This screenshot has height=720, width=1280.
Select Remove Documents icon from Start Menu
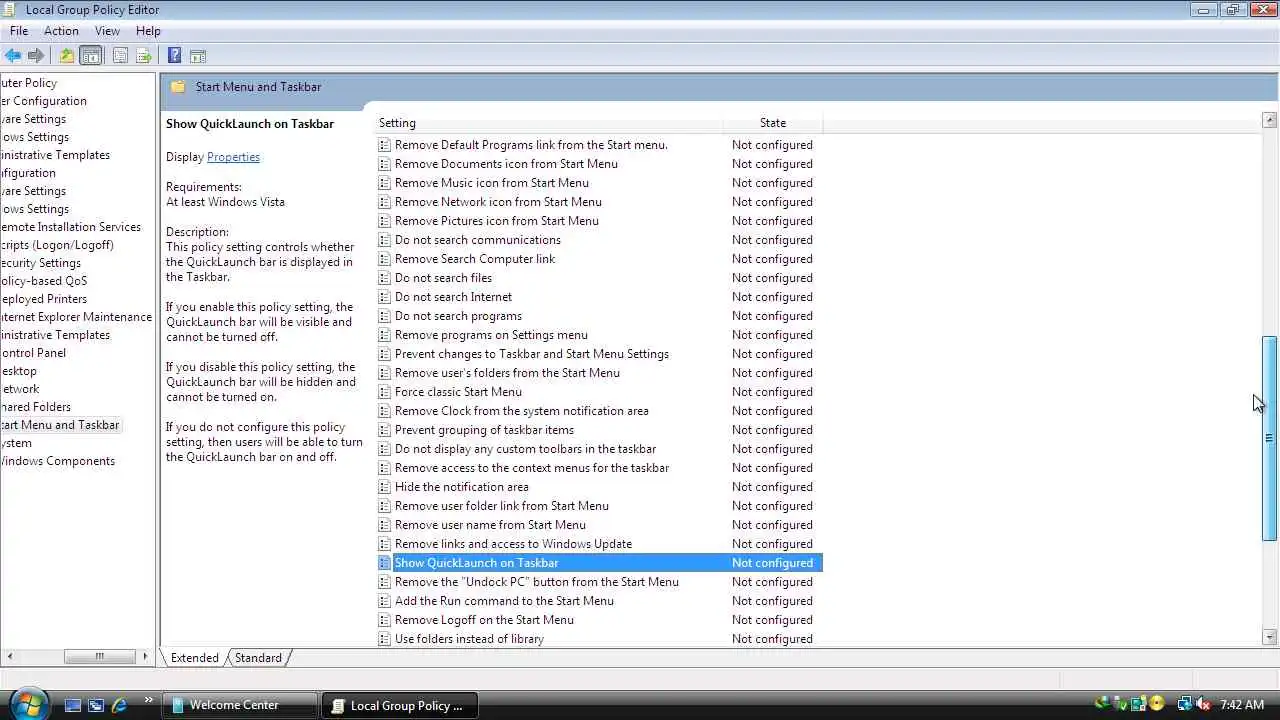506,164
